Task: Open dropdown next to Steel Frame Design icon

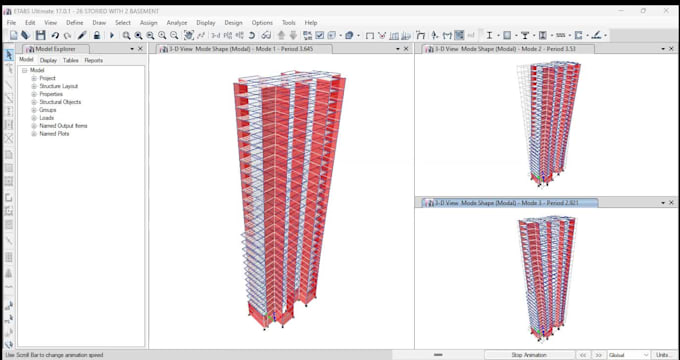Action: point(498,36)
